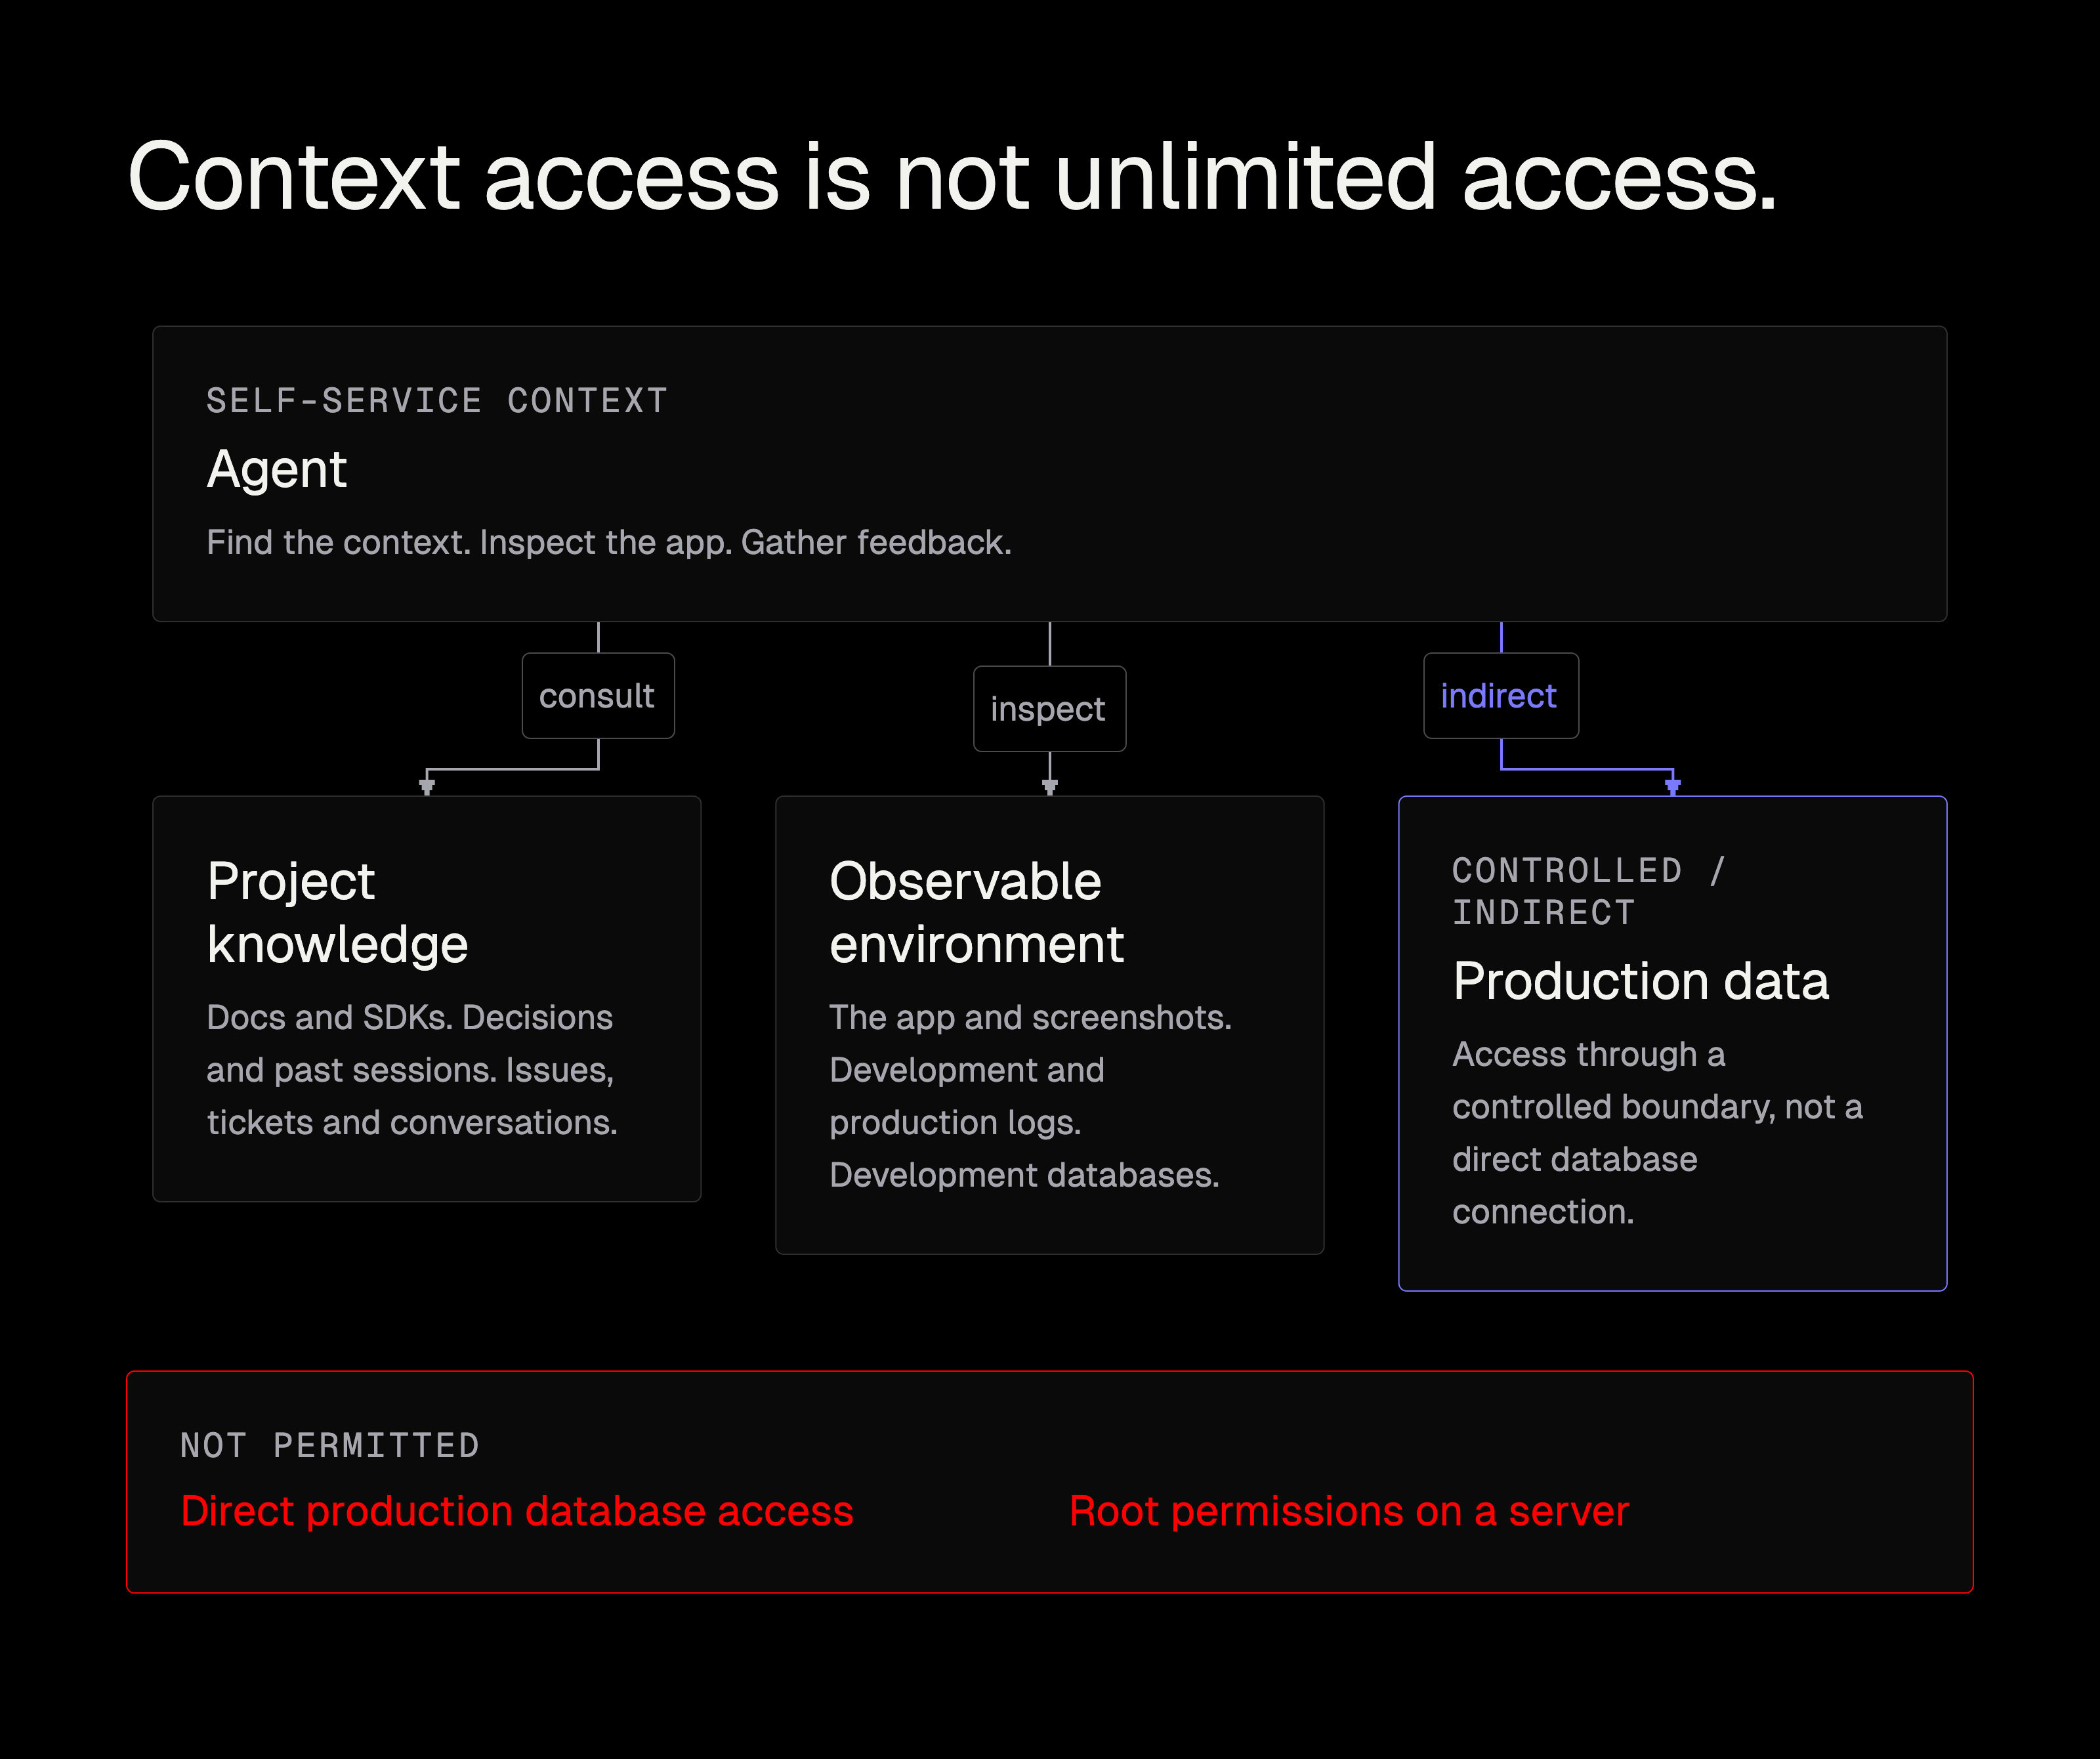Click the 'consult' connector label
Screen dimensions: 2100x1759
(598, 696)
